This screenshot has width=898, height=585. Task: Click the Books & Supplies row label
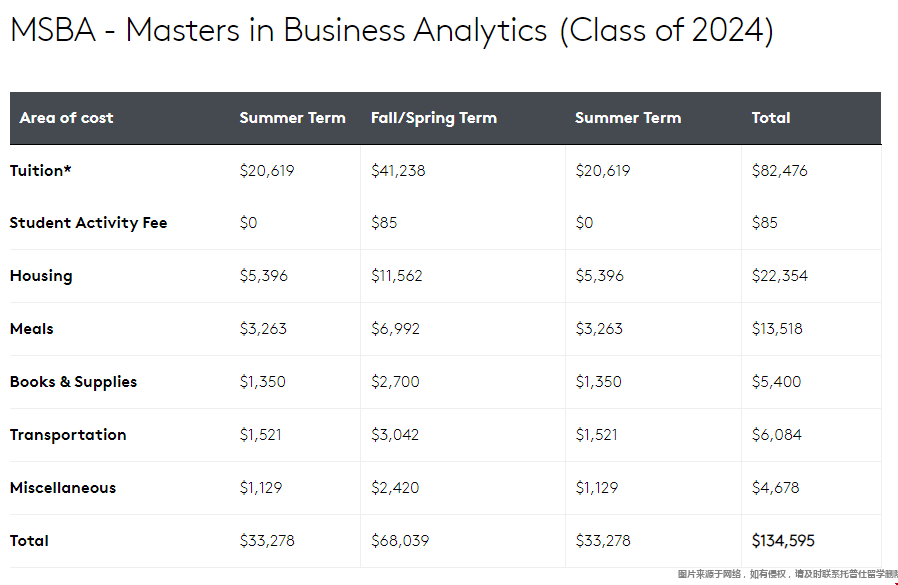(73, 382)
